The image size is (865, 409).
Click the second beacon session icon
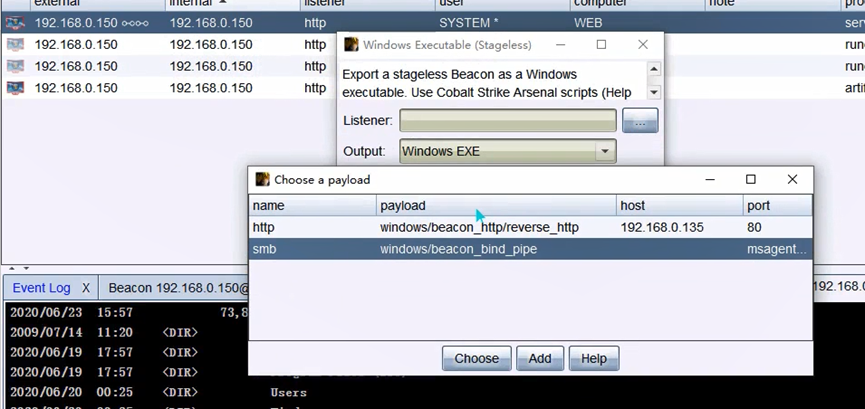point(15,45)
